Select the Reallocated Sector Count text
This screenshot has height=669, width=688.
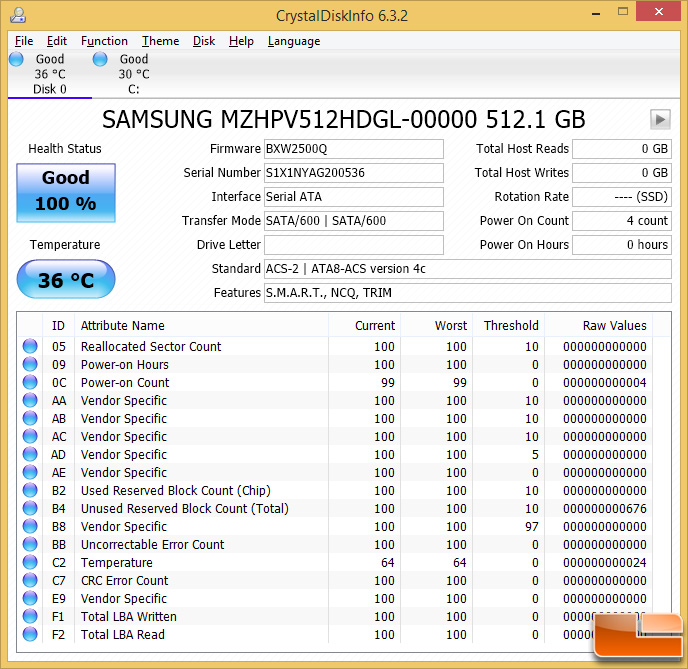151,347
